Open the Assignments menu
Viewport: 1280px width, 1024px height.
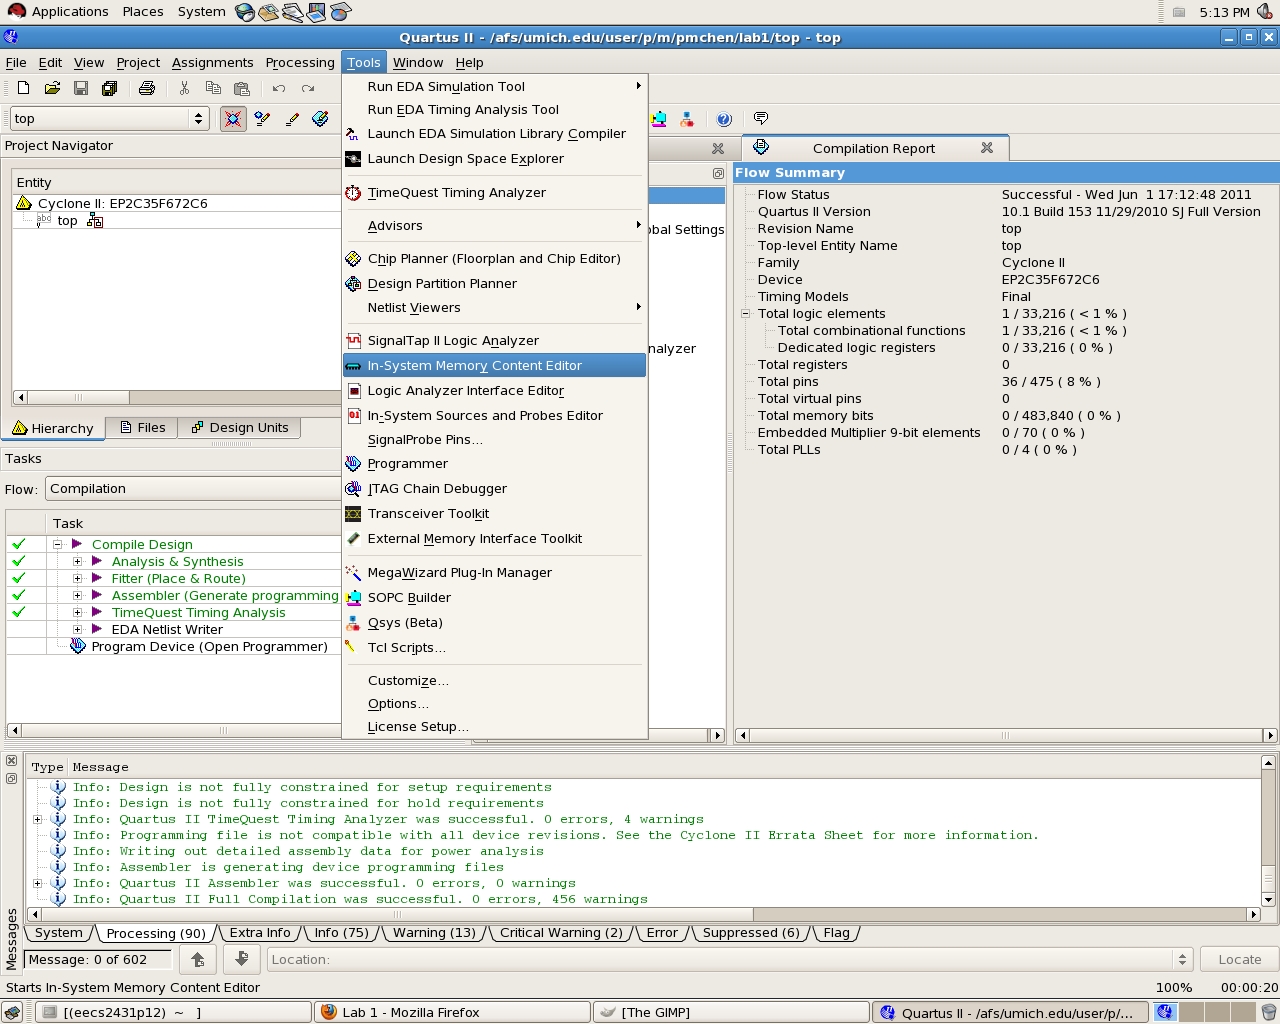212,63
